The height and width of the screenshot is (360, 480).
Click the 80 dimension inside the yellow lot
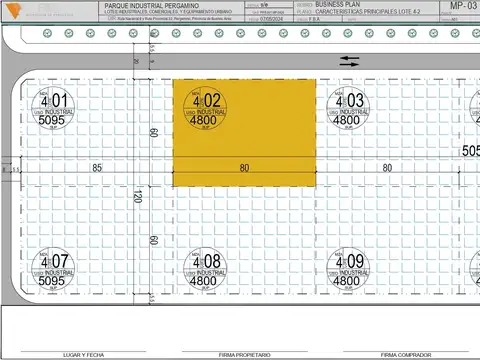(244, 168)
